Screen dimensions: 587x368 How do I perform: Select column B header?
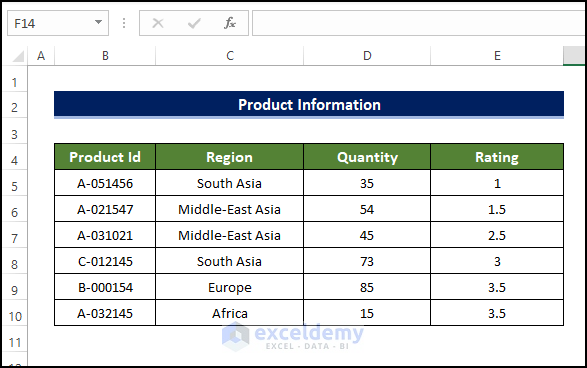tap(105, 56)
